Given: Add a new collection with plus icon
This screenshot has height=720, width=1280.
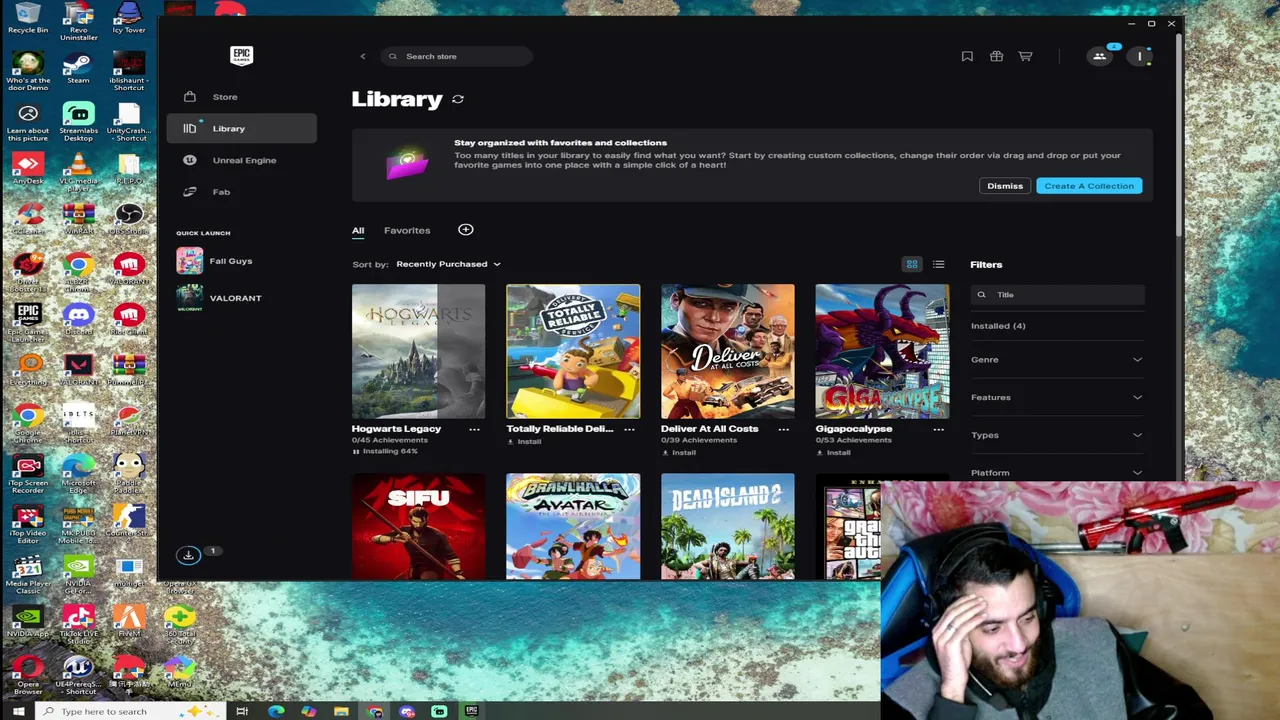Looking at the screenshot, I should tap(465, 230).
